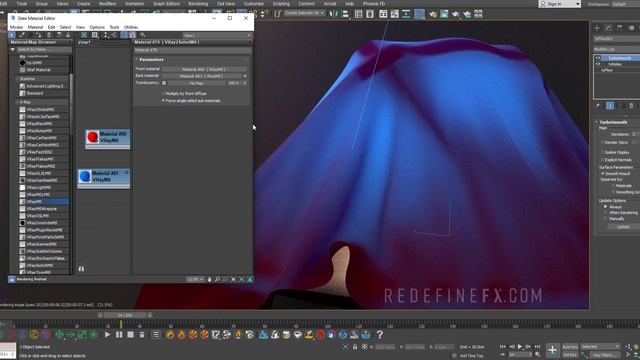Click the pan hand icon at Slate editor bottom
Image resolution: width=640 pixels, height=360 pixels.
[209, 279]
